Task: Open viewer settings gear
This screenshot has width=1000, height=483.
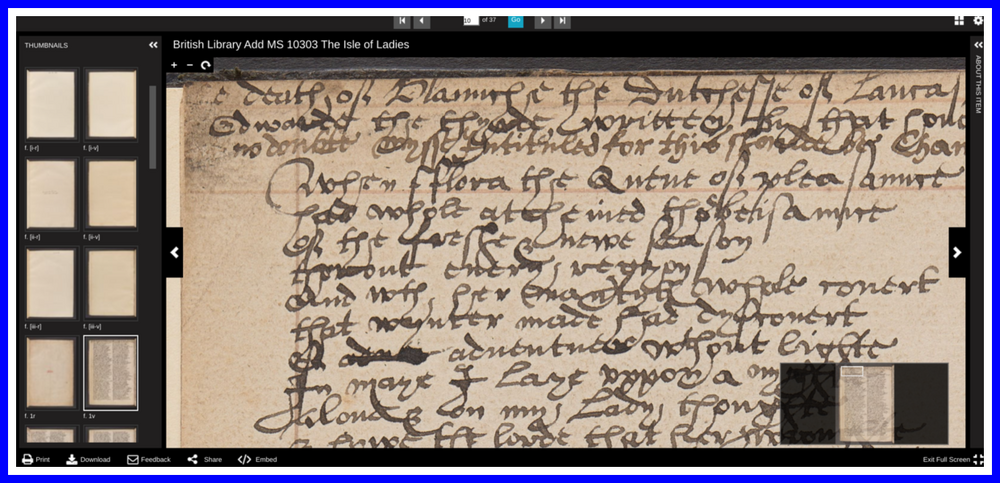Action: 978,20
